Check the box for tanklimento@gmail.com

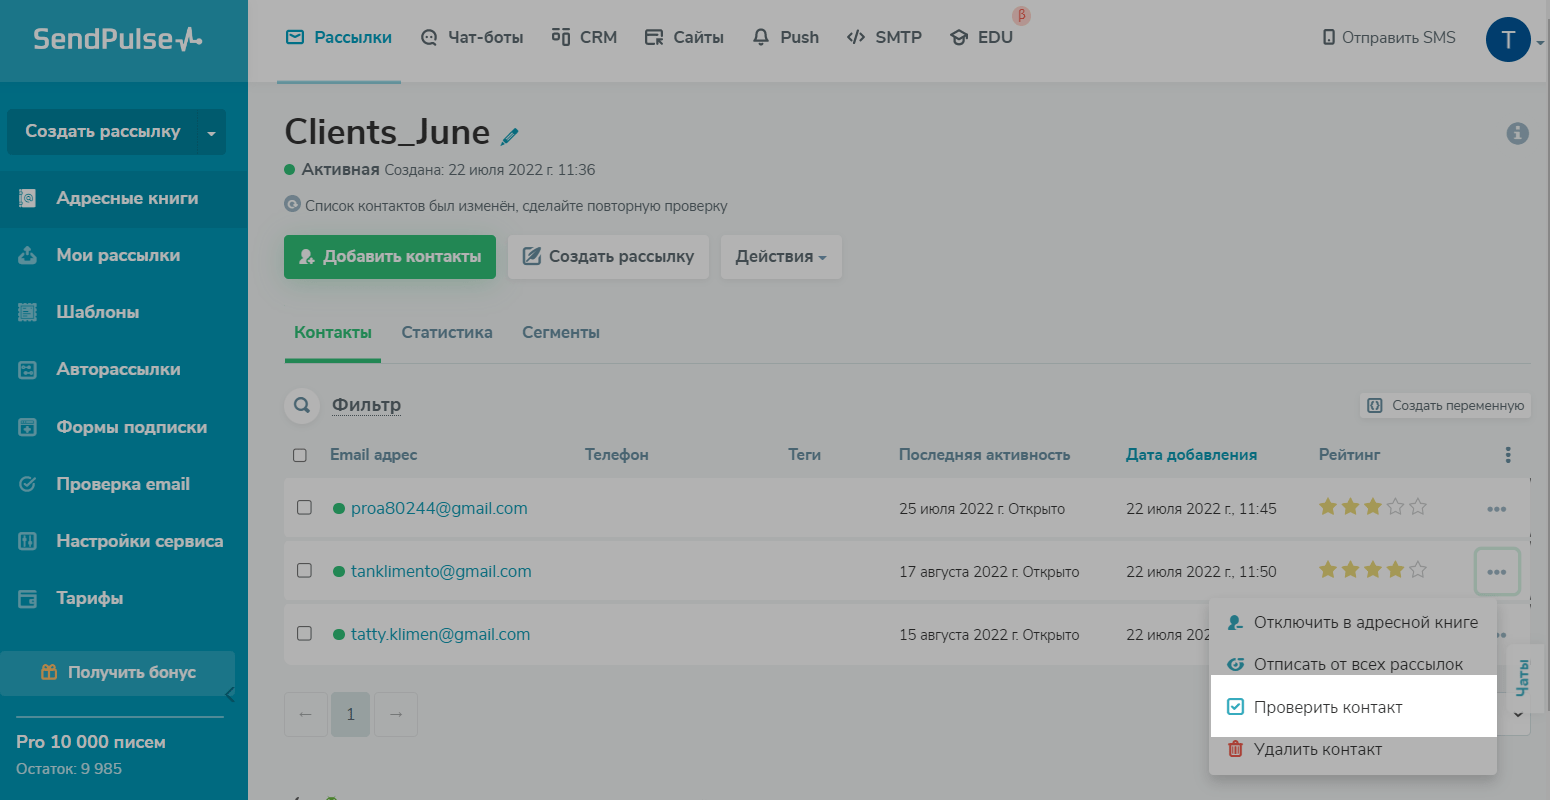(x=305, y=571)
